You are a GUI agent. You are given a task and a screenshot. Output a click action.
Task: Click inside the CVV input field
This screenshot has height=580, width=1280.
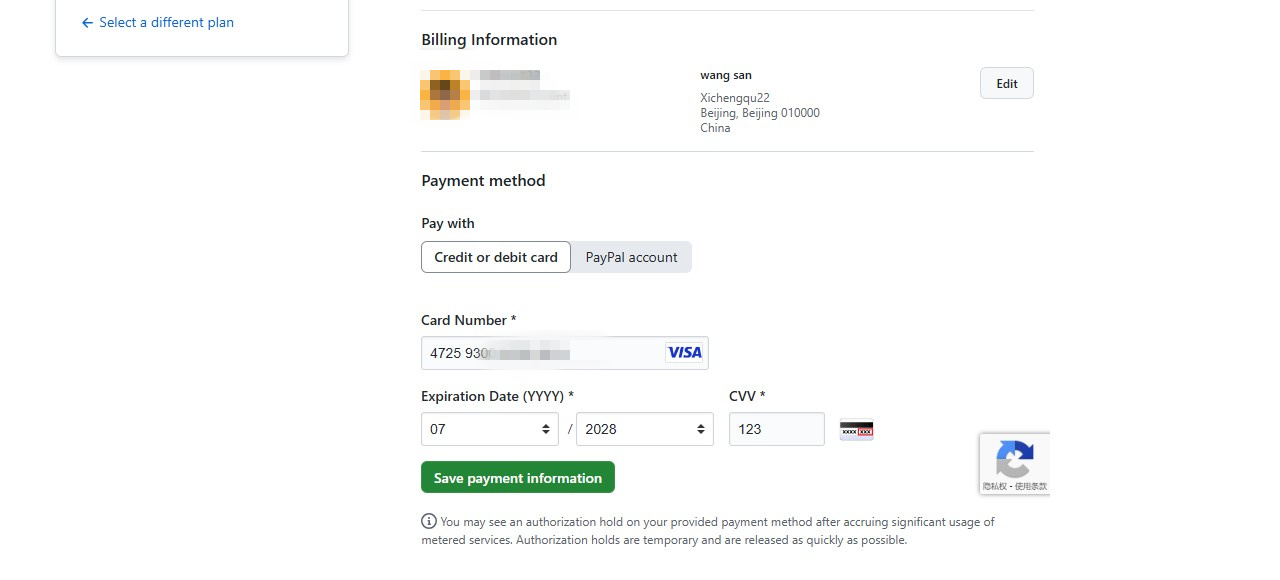pos(776,429)
